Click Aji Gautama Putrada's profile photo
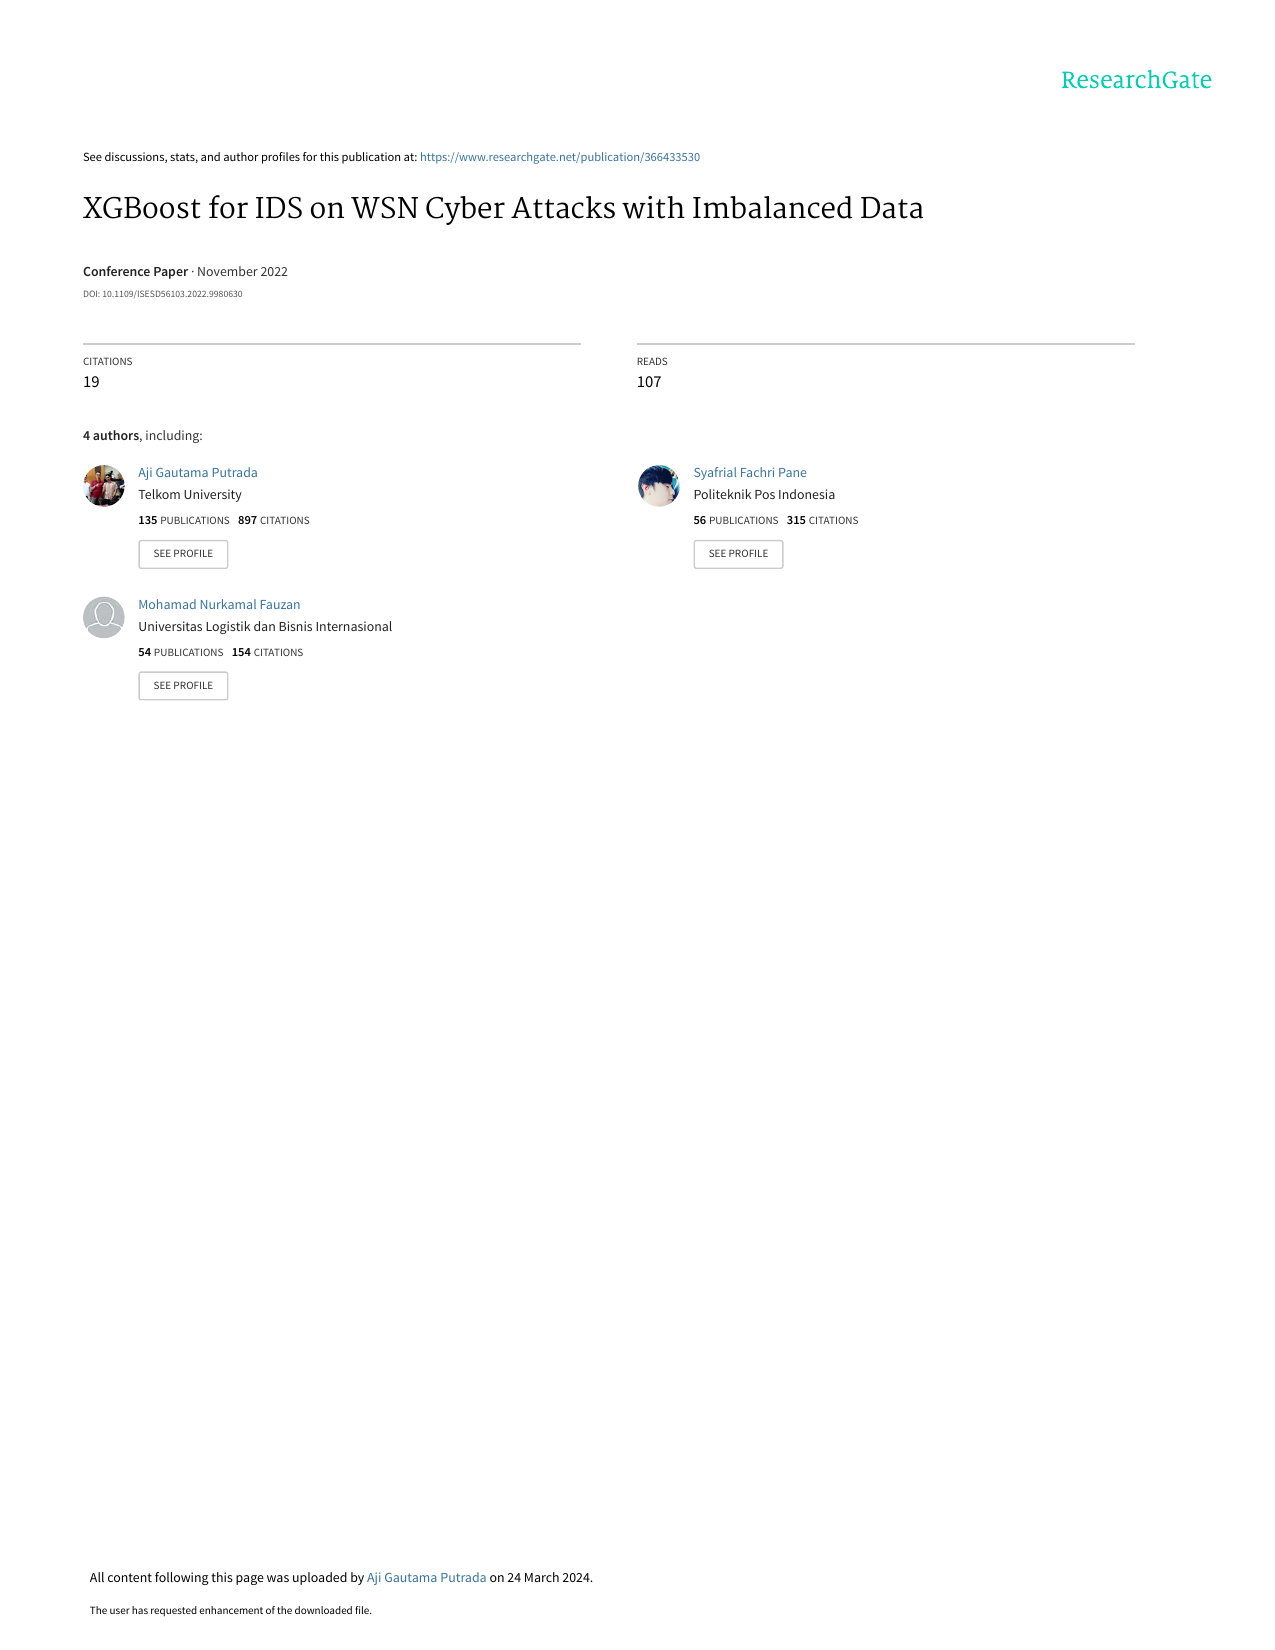1275x1650 pixels. pos(104,486)
